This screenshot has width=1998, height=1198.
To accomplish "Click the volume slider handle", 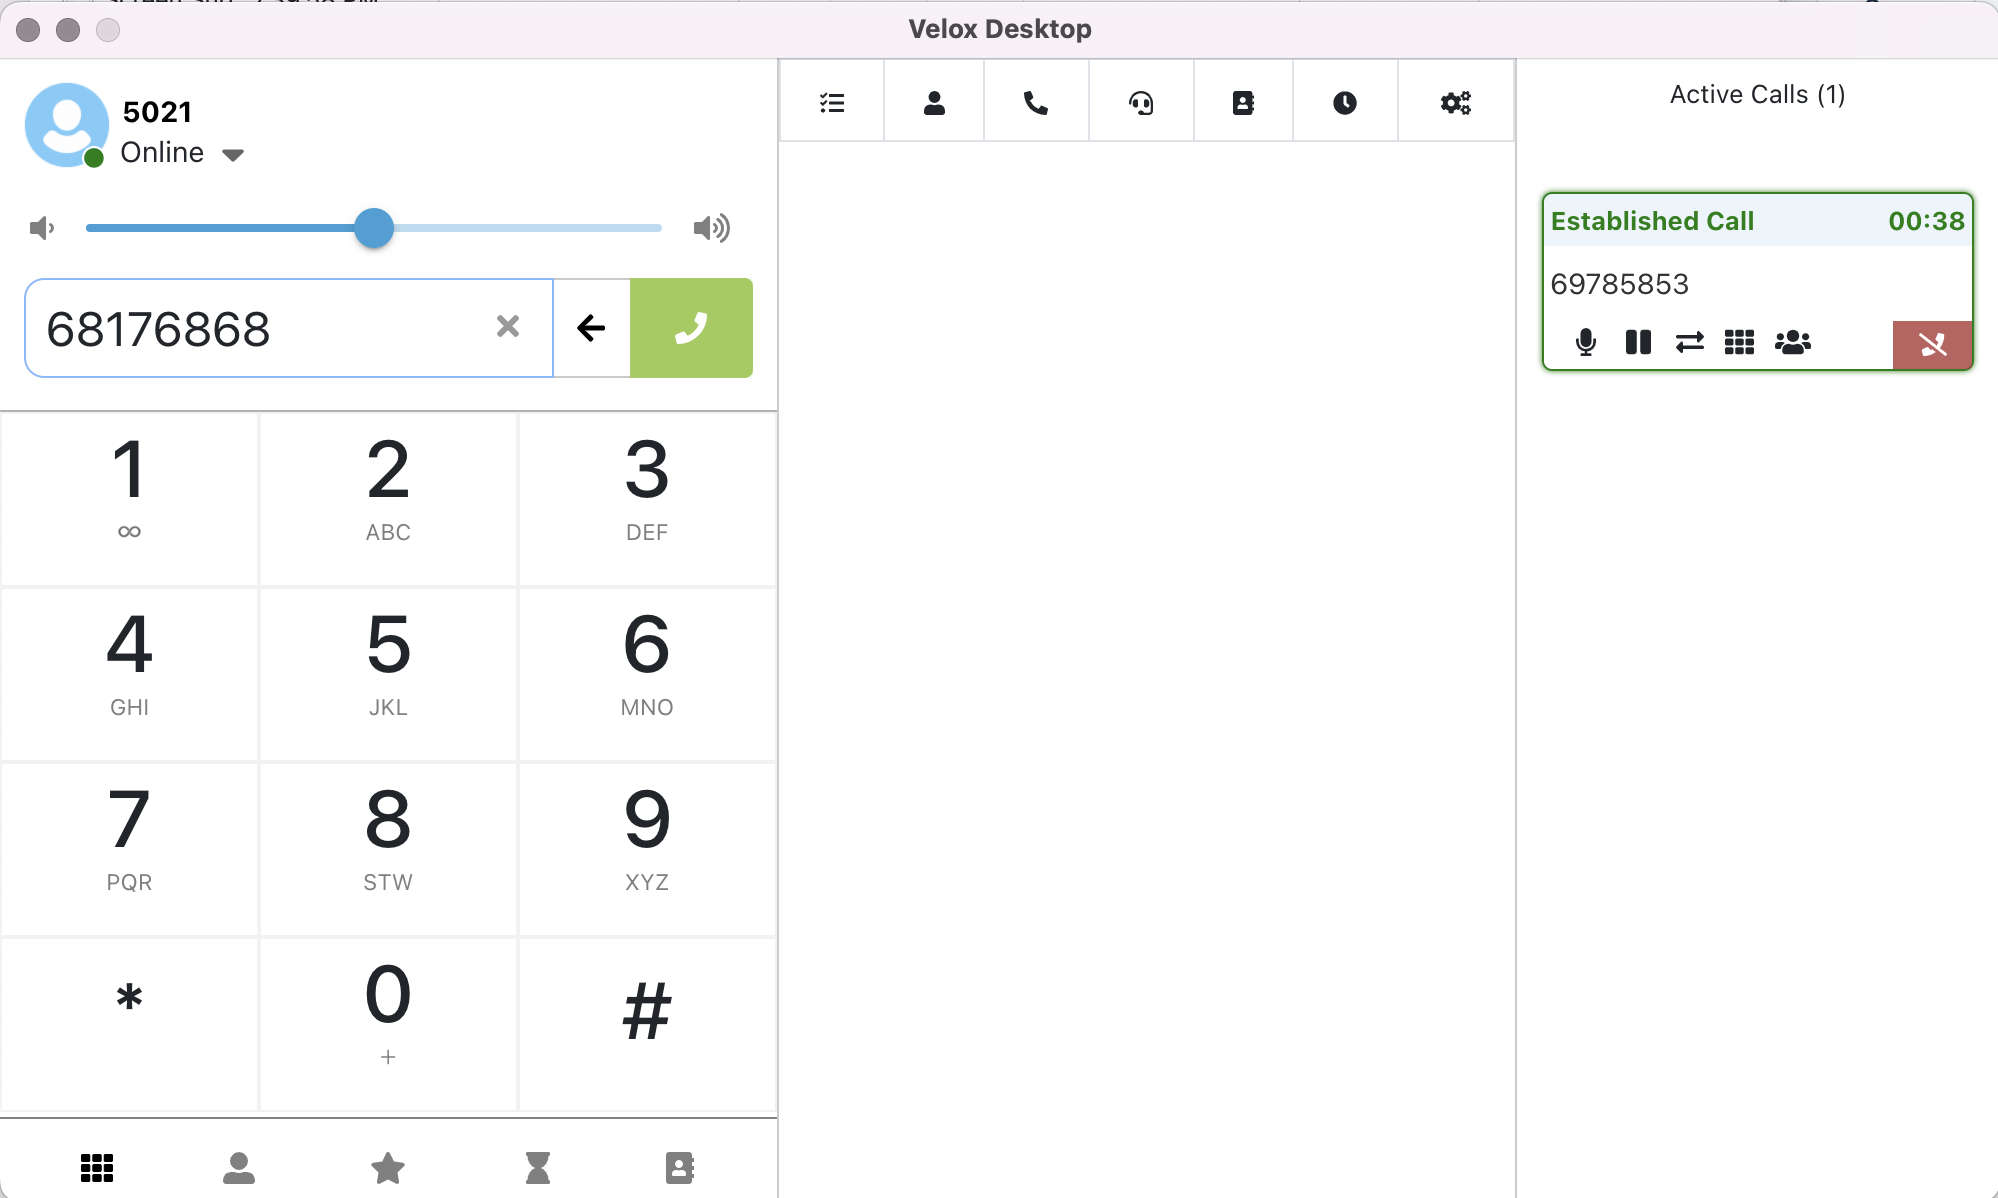I will click(374, 228).
